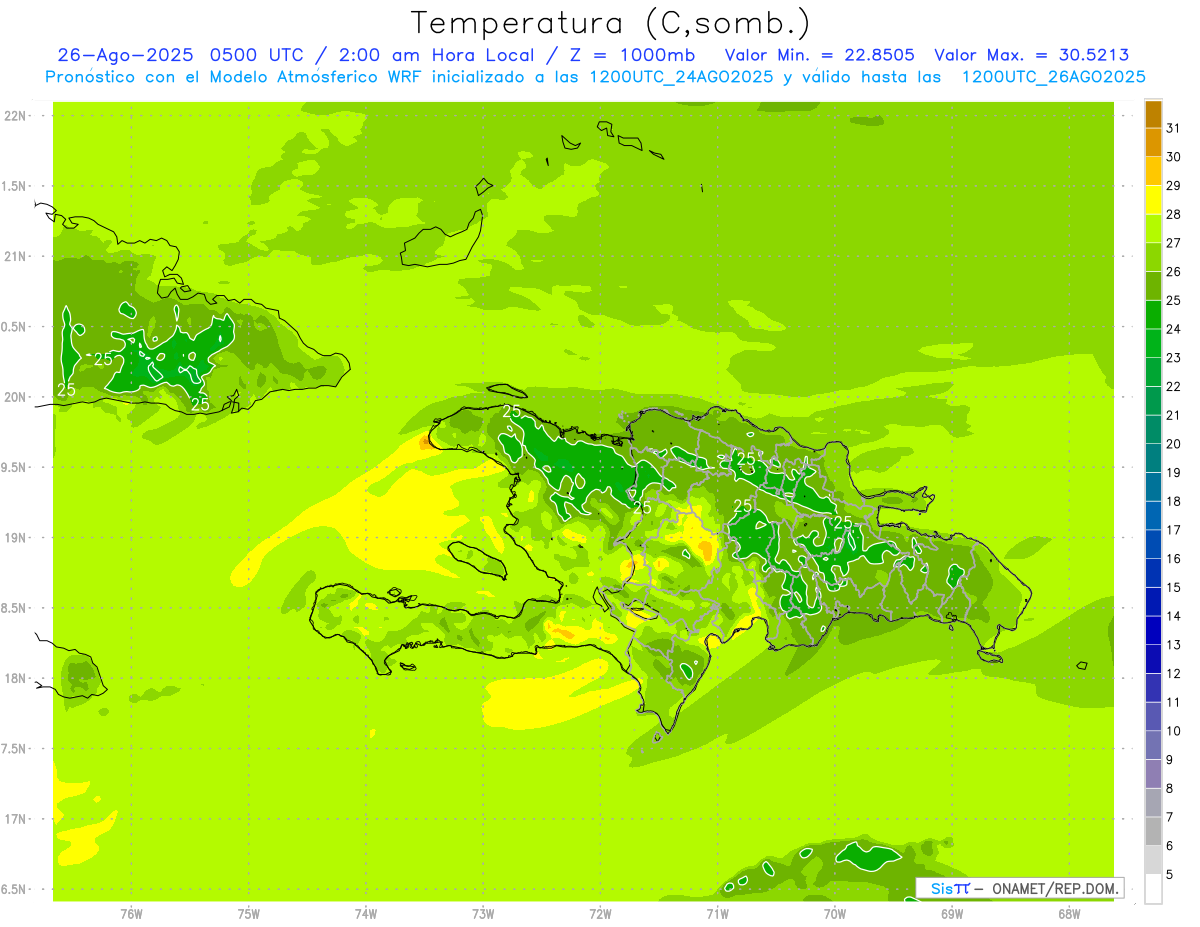This screenshot has width=1200, height=927.
Task: Click the blue swatch between 15 and 16
Action: pos(1153,573)
